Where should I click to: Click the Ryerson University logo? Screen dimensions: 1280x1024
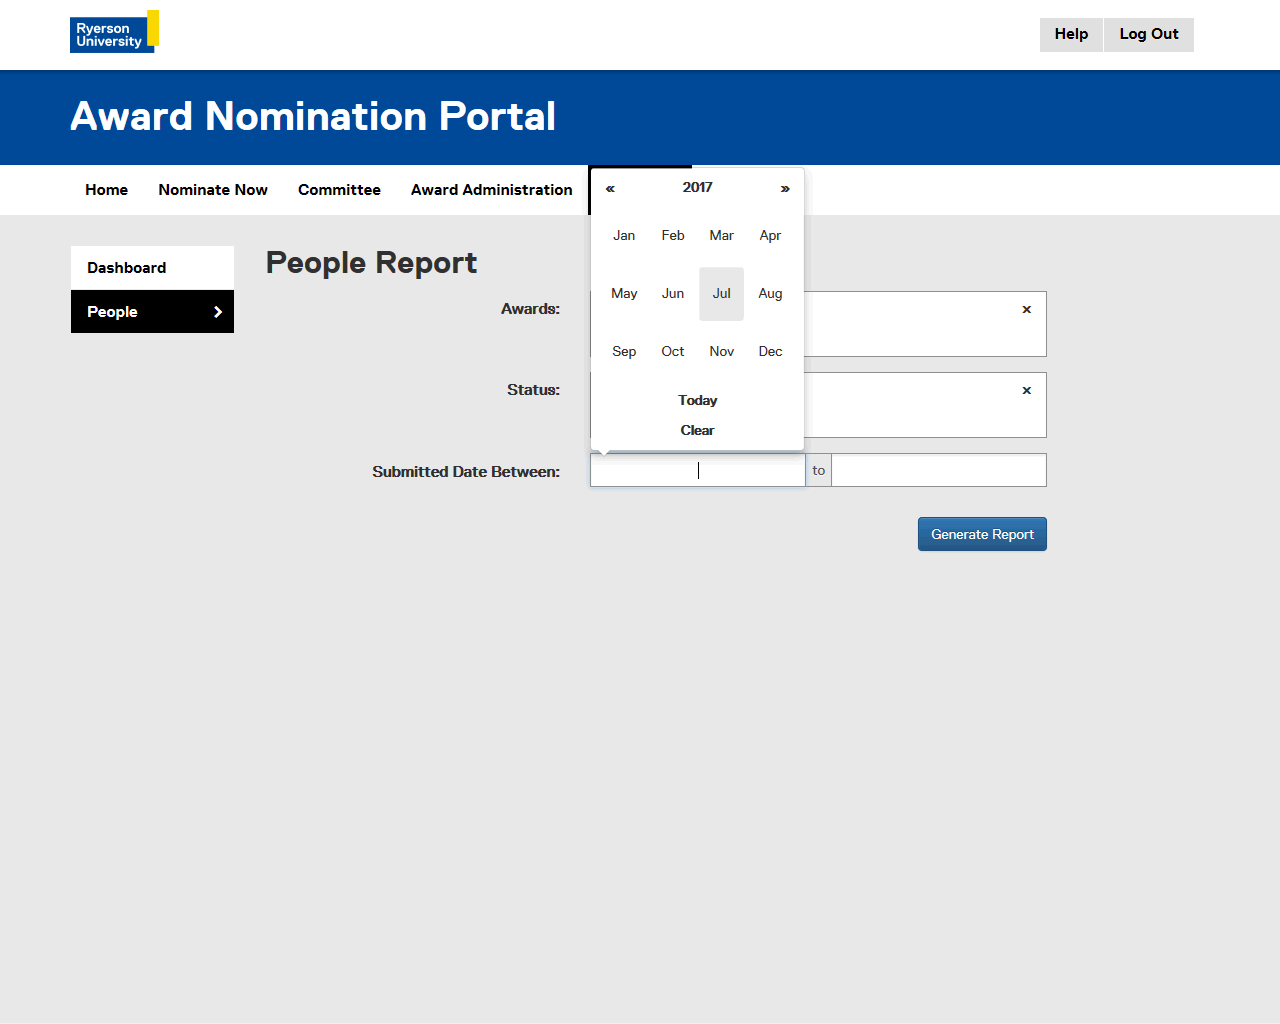tap(114, 32)
